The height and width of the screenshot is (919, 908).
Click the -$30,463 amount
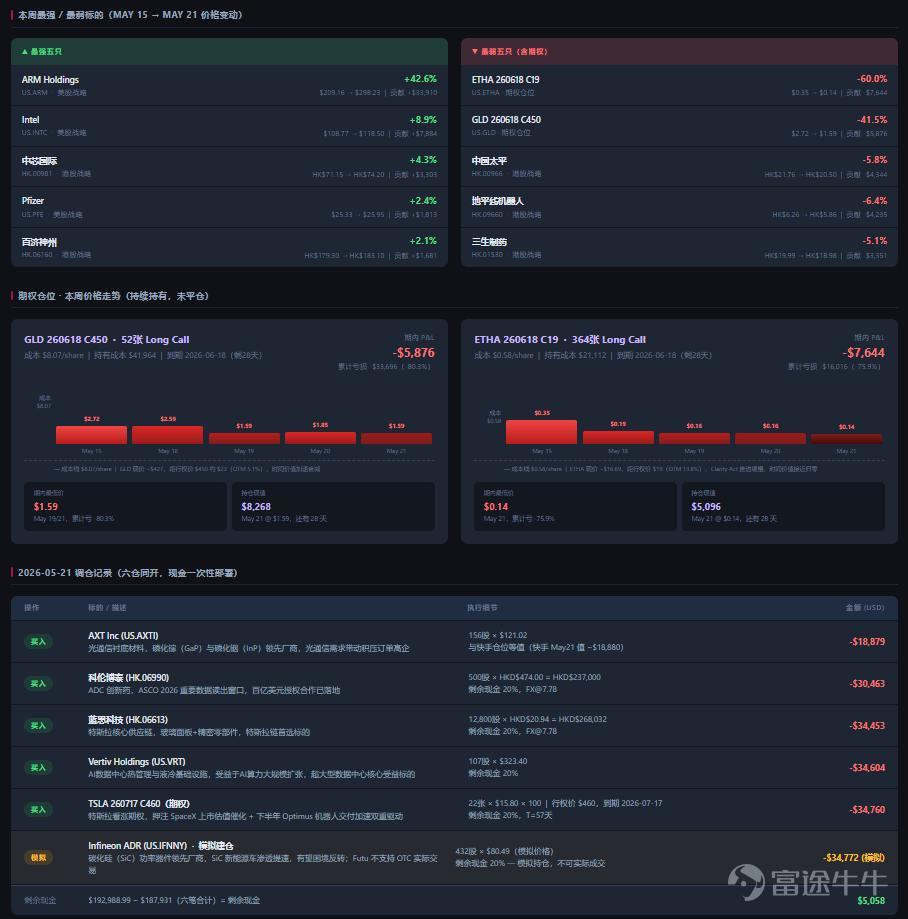tap(867, 684)
